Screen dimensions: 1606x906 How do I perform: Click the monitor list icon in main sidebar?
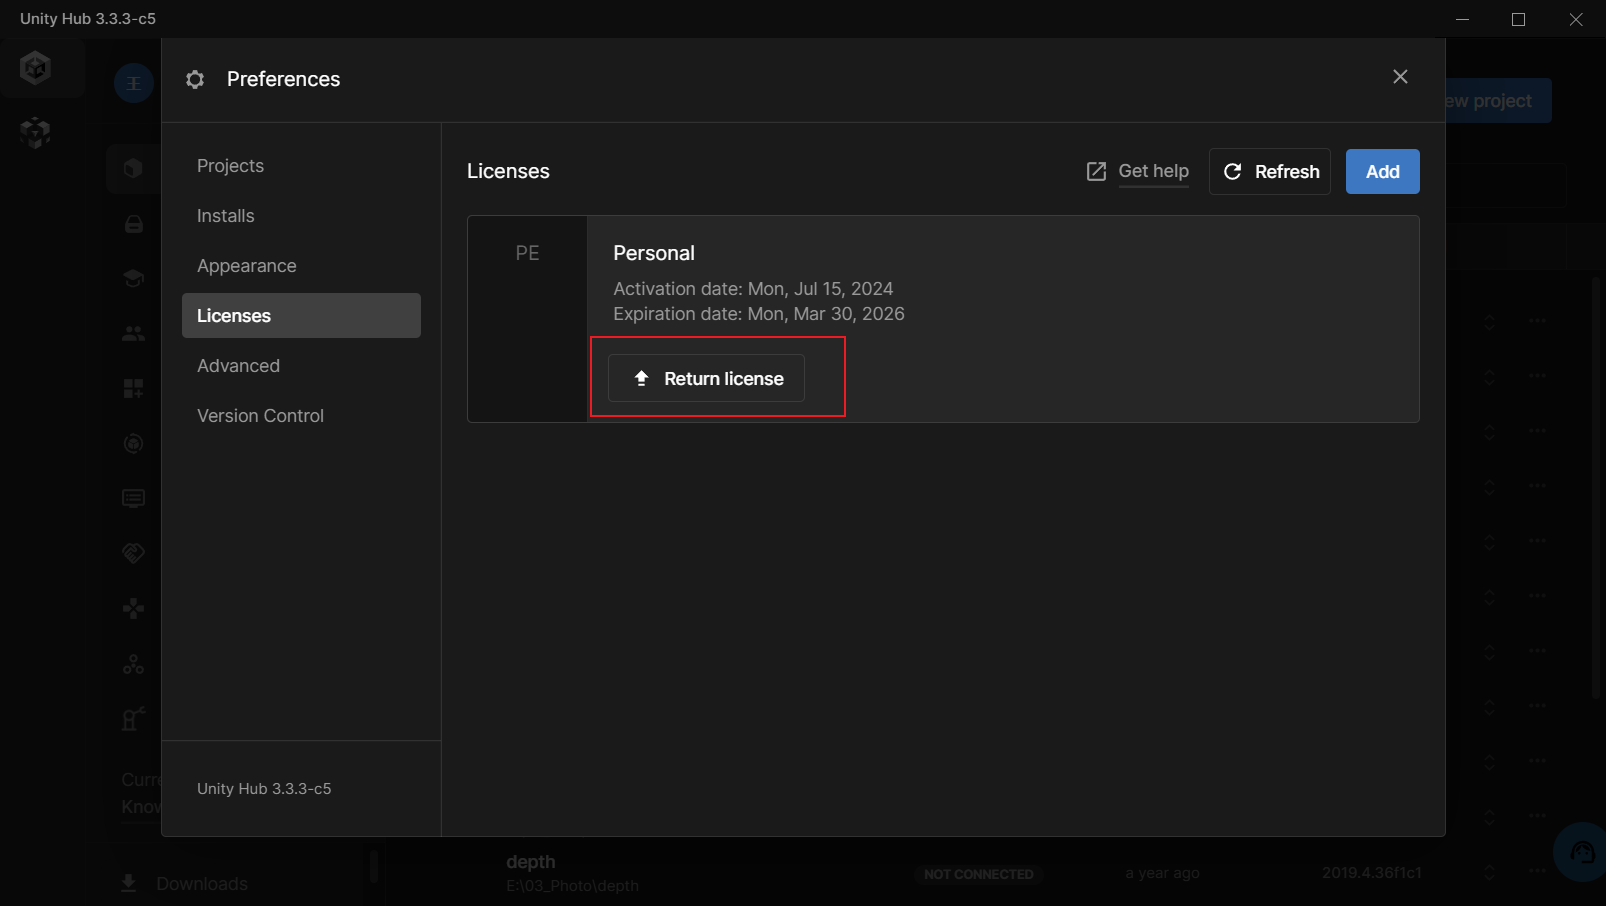tap(133, 498)
